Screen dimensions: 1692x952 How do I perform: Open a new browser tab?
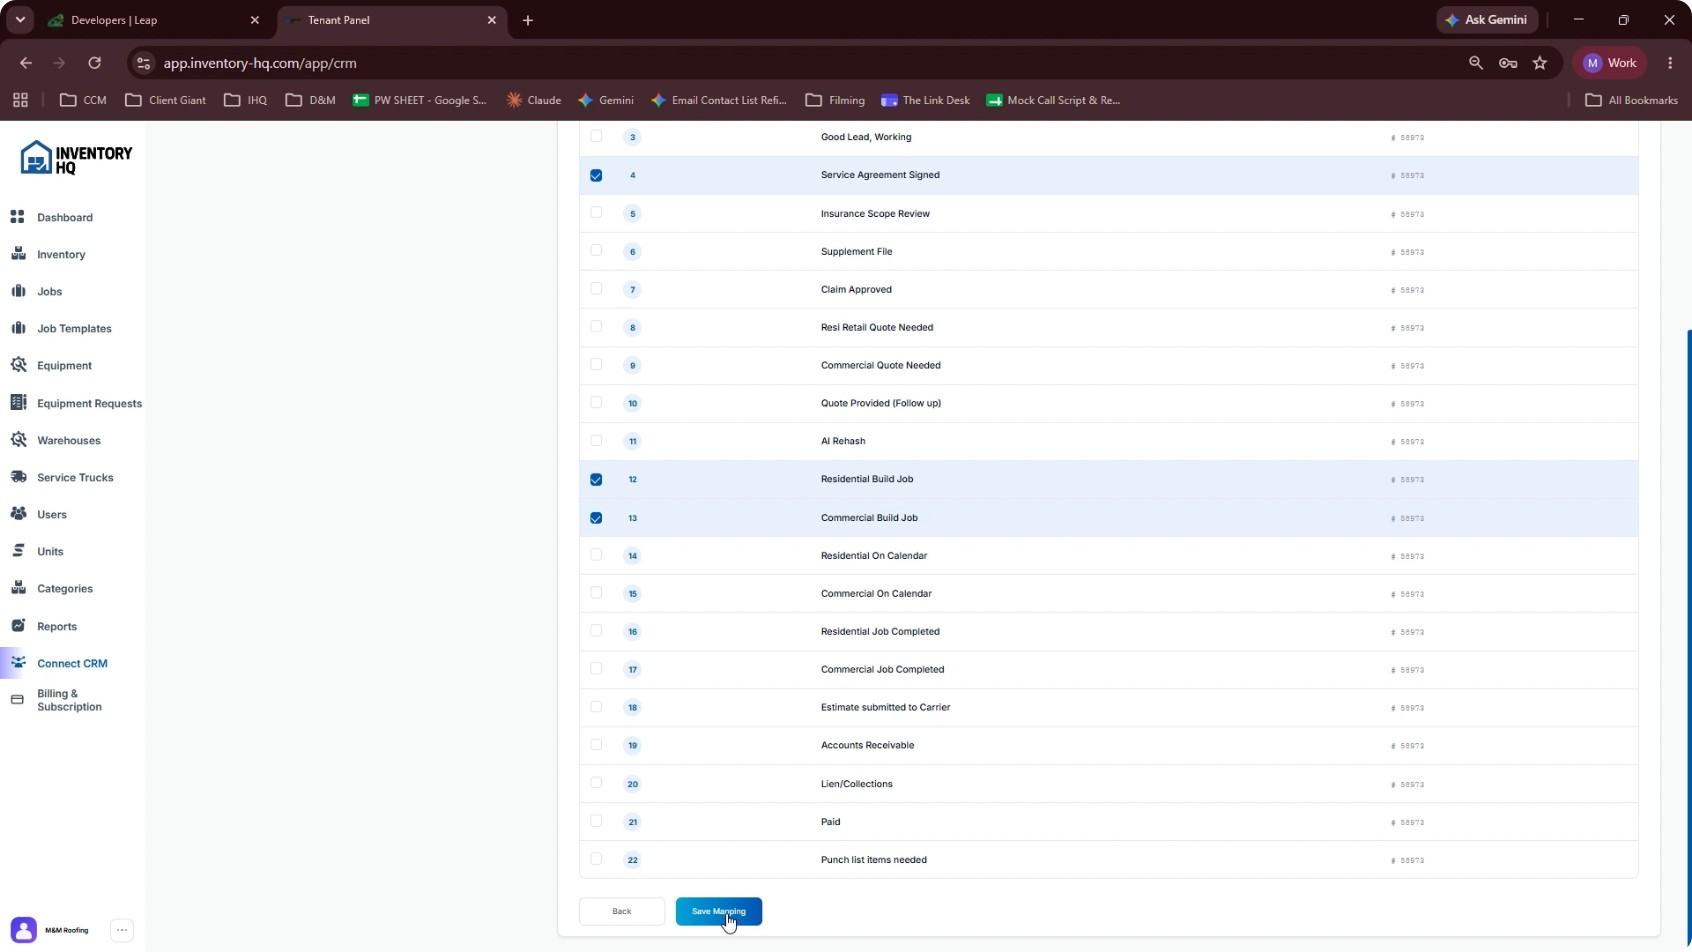tap(528, 20)
